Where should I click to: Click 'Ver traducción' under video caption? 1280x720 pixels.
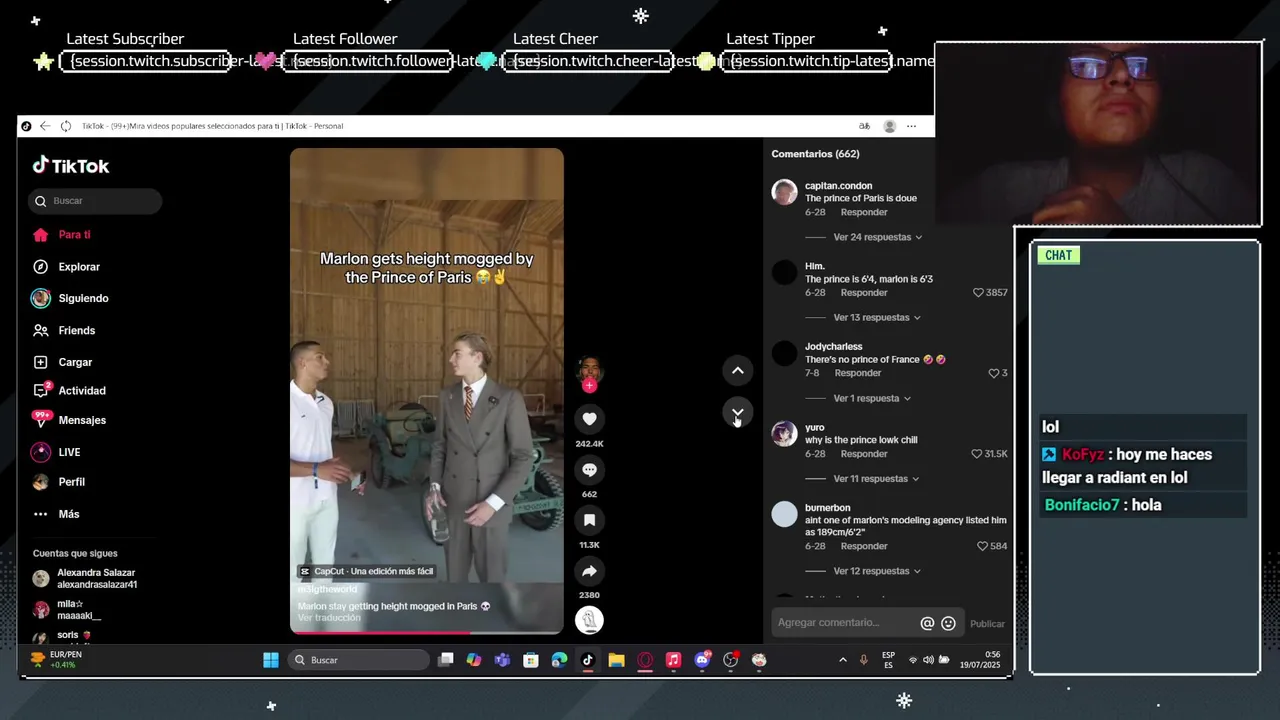329,618
